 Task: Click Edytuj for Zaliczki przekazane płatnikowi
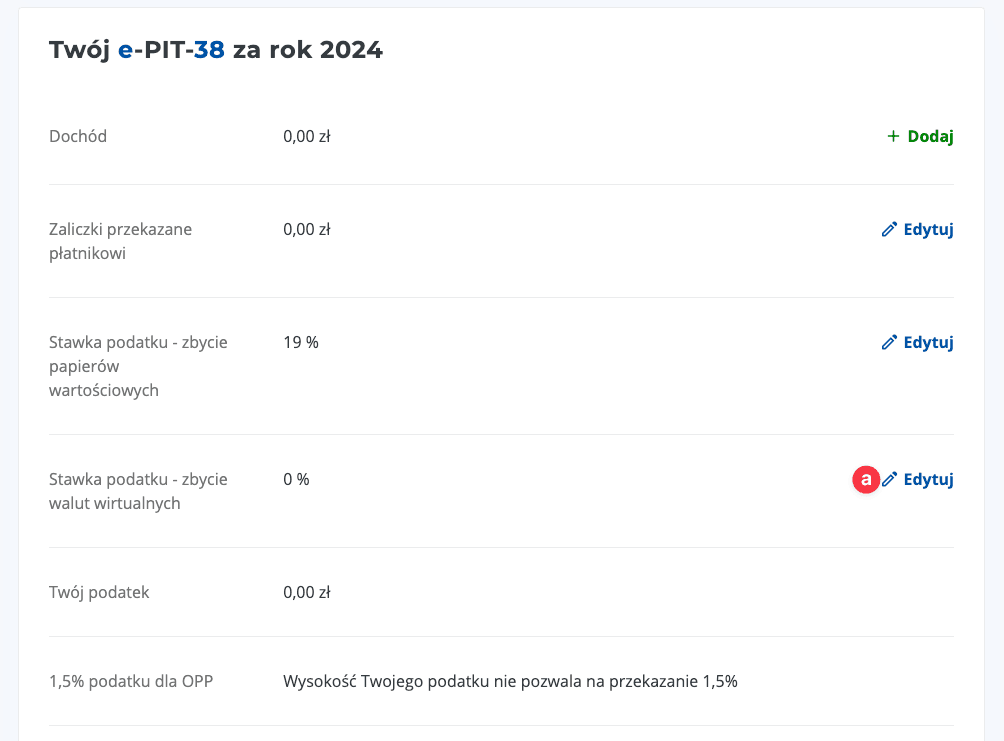tap(928, 229)
